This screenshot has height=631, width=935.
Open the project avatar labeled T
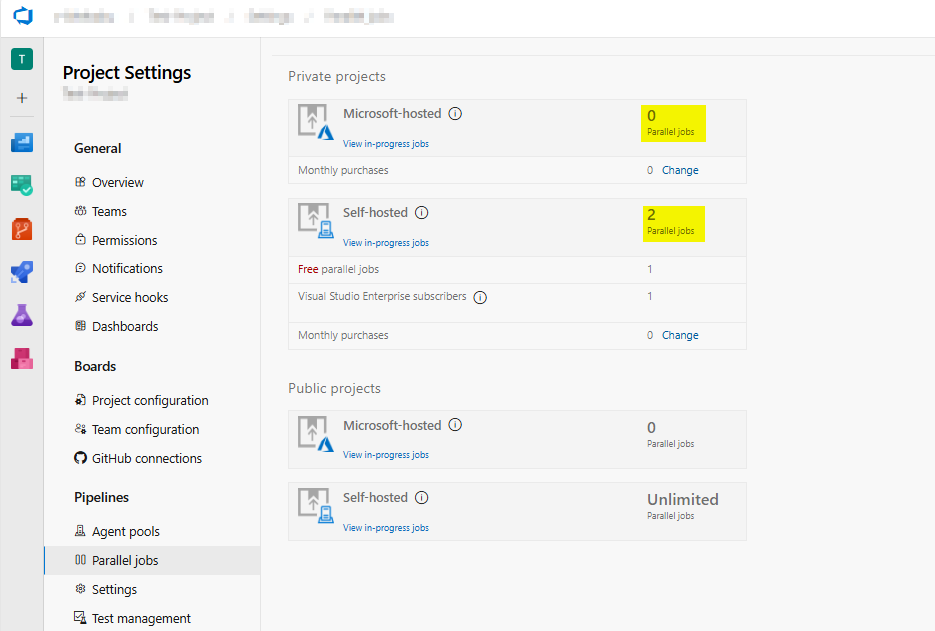[22, 59]
